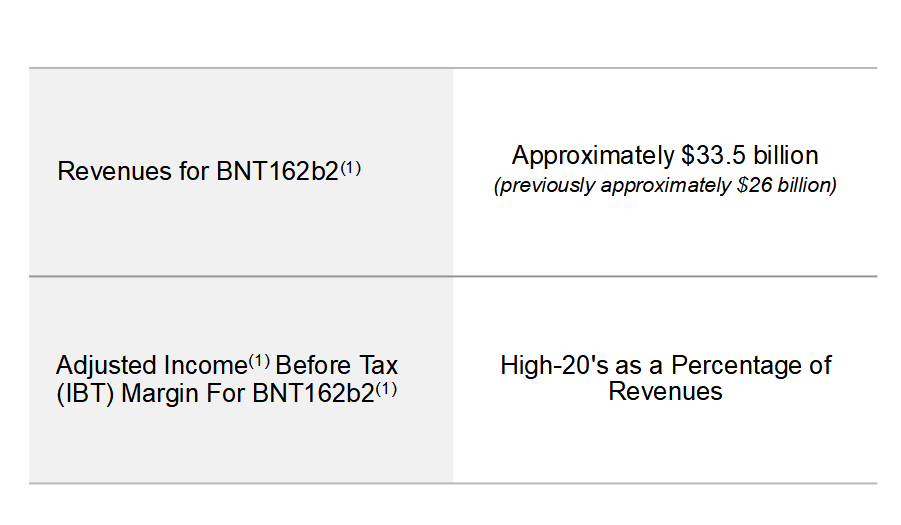
Task: Click the "Revenues for" label text
Action: (113, 171)
